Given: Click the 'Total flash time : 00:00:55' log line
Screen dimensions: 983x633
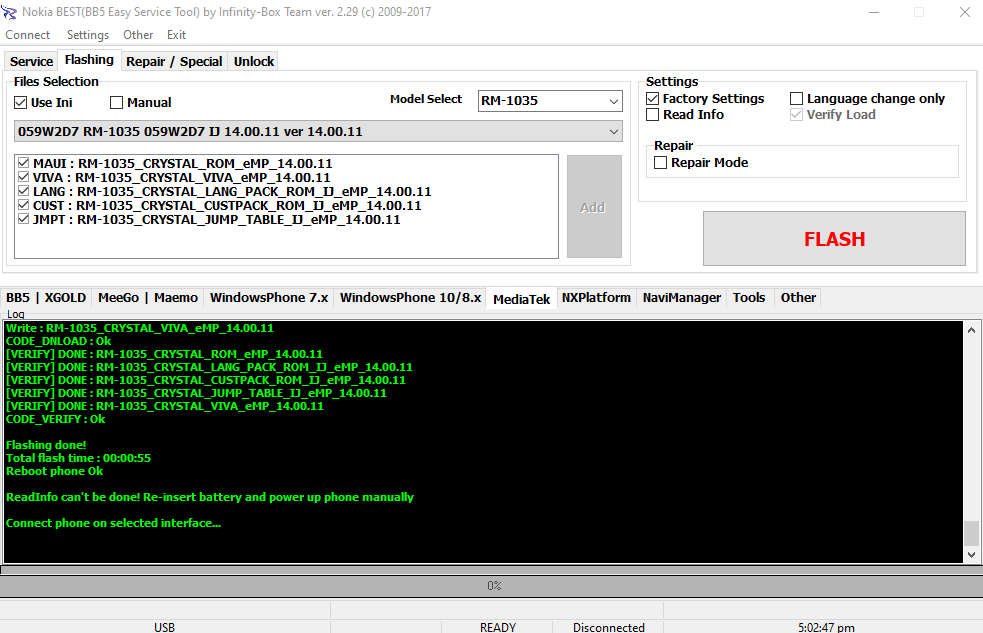Looking at the screenshot, I should [x=78, y=458].
